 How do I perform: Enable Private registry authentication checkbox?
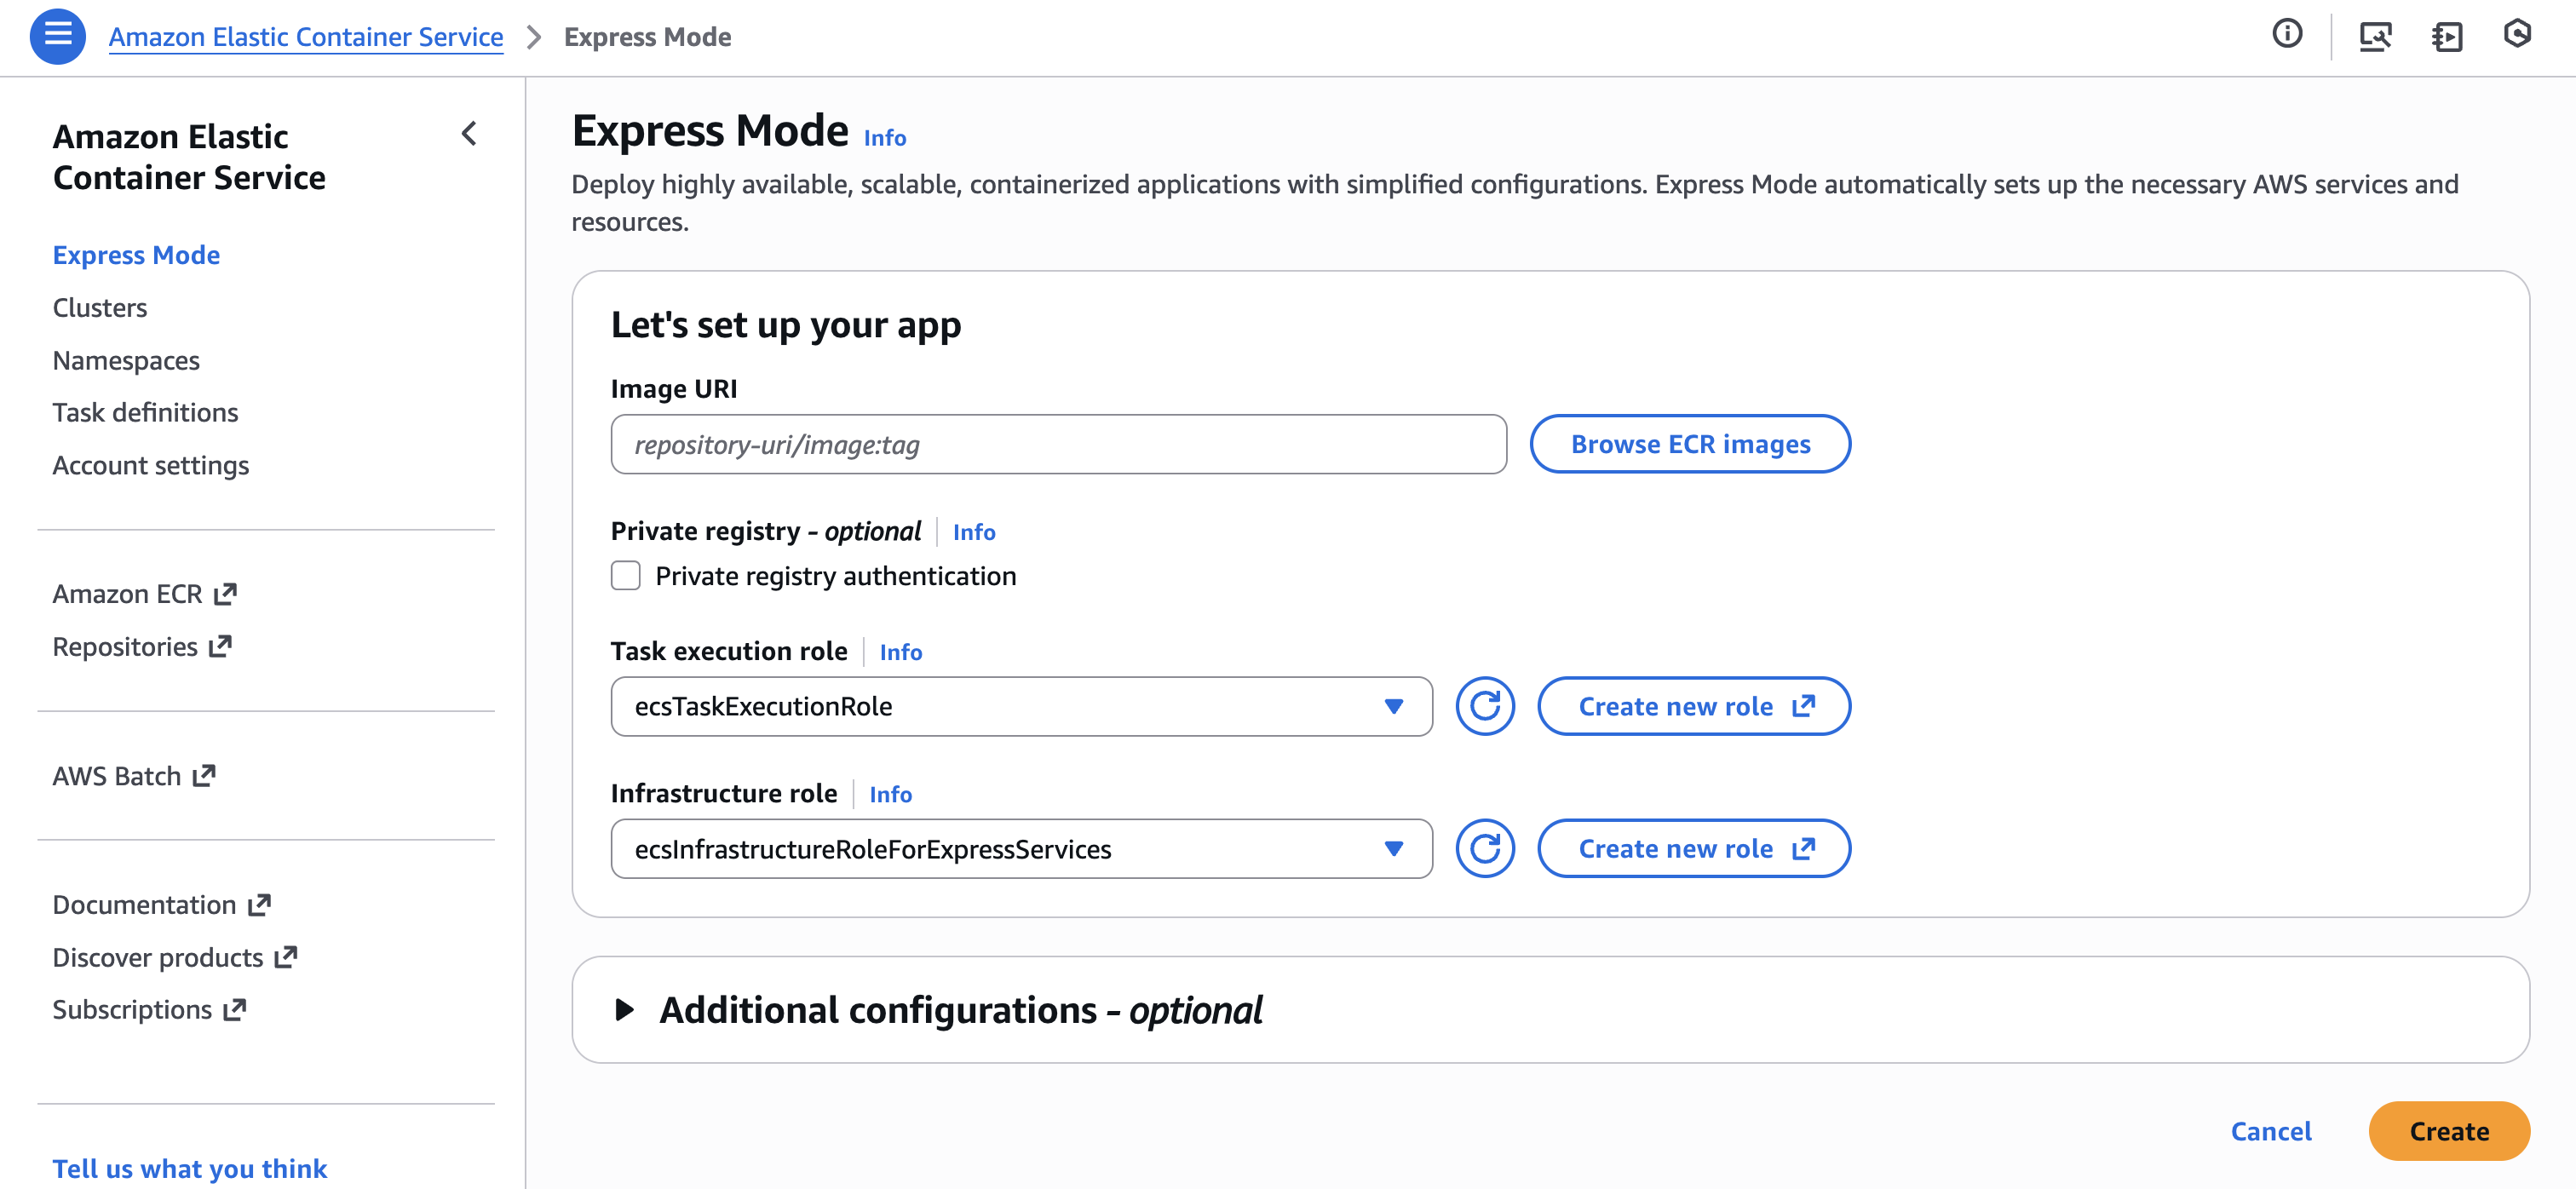click(626, 576)
